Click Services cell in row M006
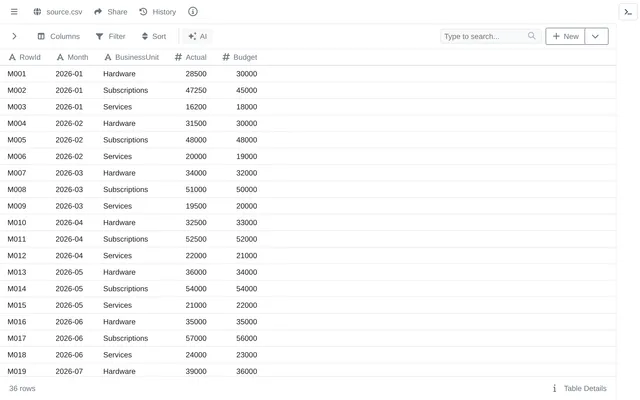The height and width of the screenshot is (400, 640). (118, 156)
